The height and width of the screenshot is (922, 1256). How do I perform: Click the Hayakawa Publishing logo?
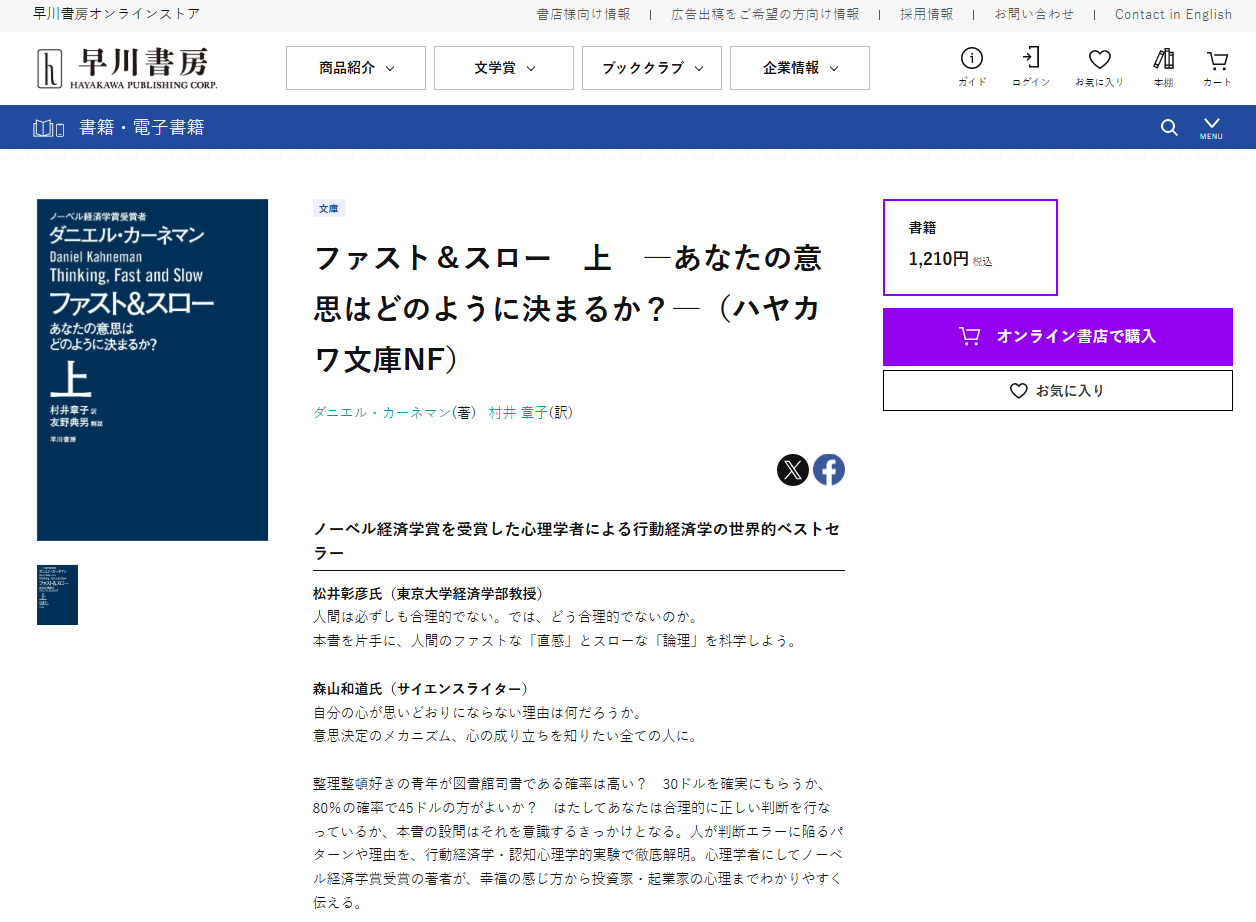pyautogui.click(x=126, y=68)
